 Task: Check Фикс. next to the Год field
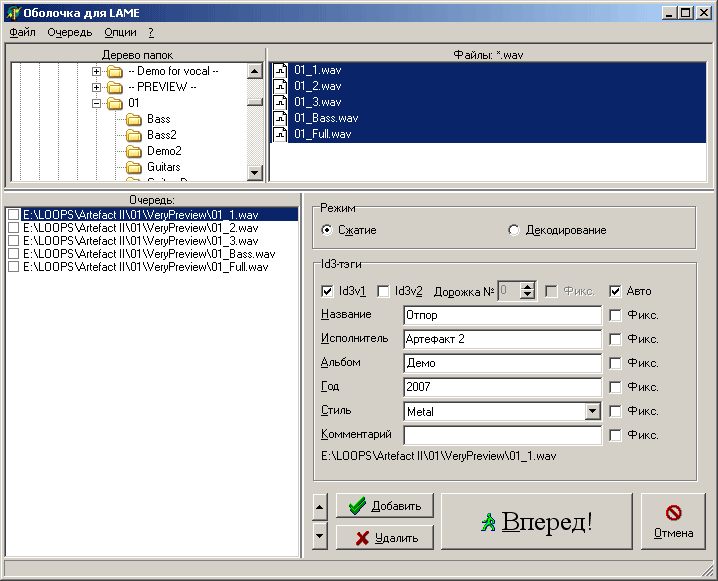pyautogui.click(x=615, y=387)
